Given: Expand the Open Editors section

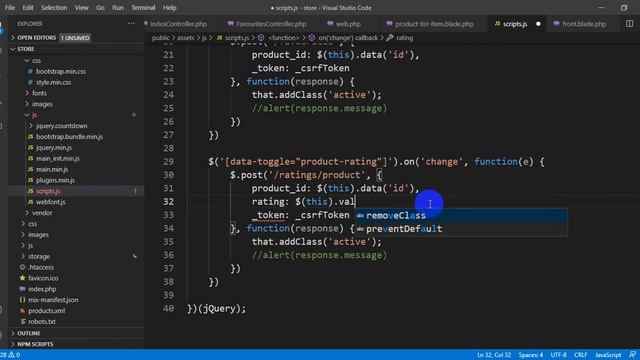Looking at the screenshot, I should coord(36,38).
